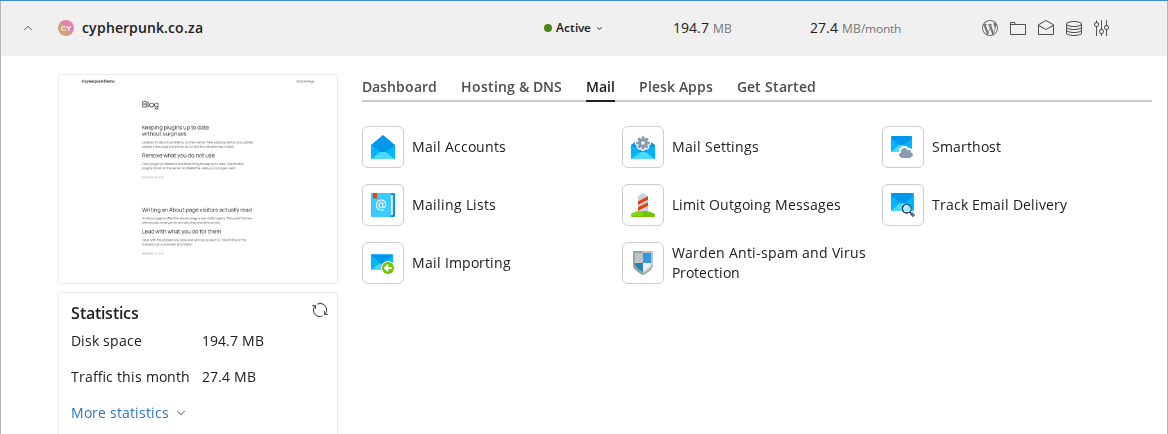Select the Mail tab

coord(600,87)
